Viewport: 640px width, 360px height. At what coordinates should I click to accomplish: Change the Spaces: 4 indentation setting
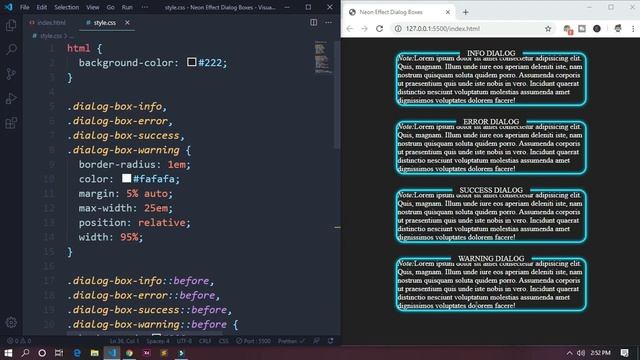(x=158, y=341)
